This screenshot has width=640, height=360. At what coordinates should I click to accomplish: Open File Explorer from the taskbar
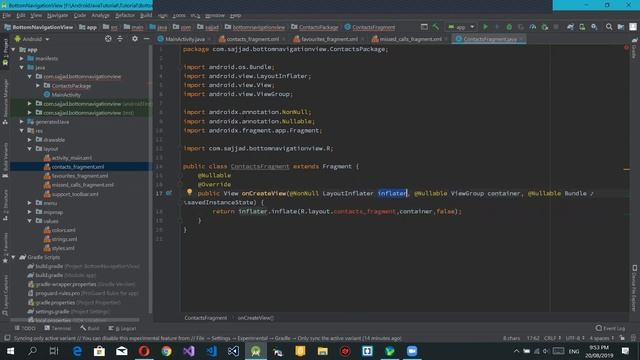pos(322,351)
